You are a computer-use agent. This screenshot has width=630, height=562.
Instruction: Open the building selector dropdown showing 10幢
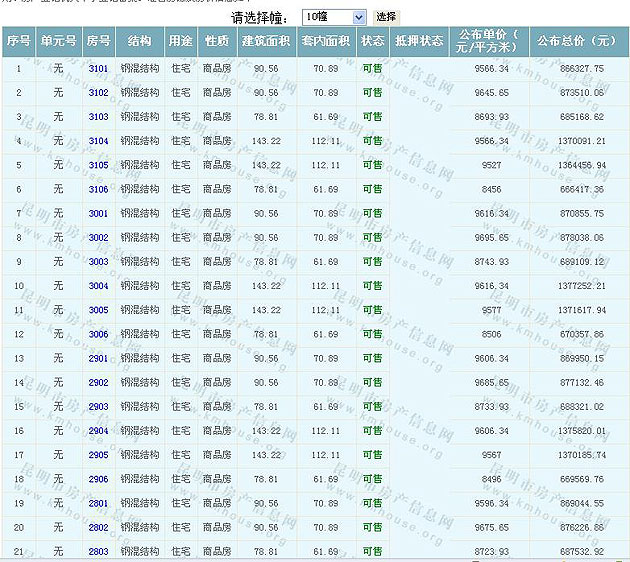point(334,17)
